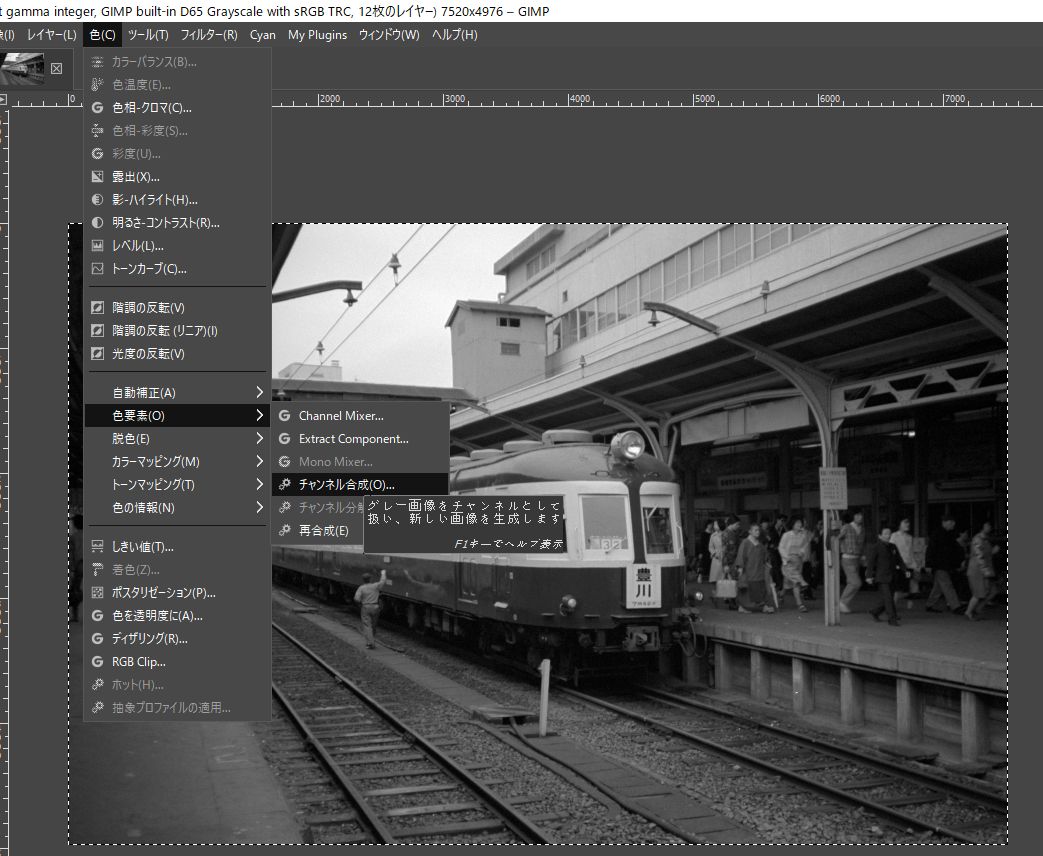Close the 色(C) menu from menu bar

coord(102,35)
